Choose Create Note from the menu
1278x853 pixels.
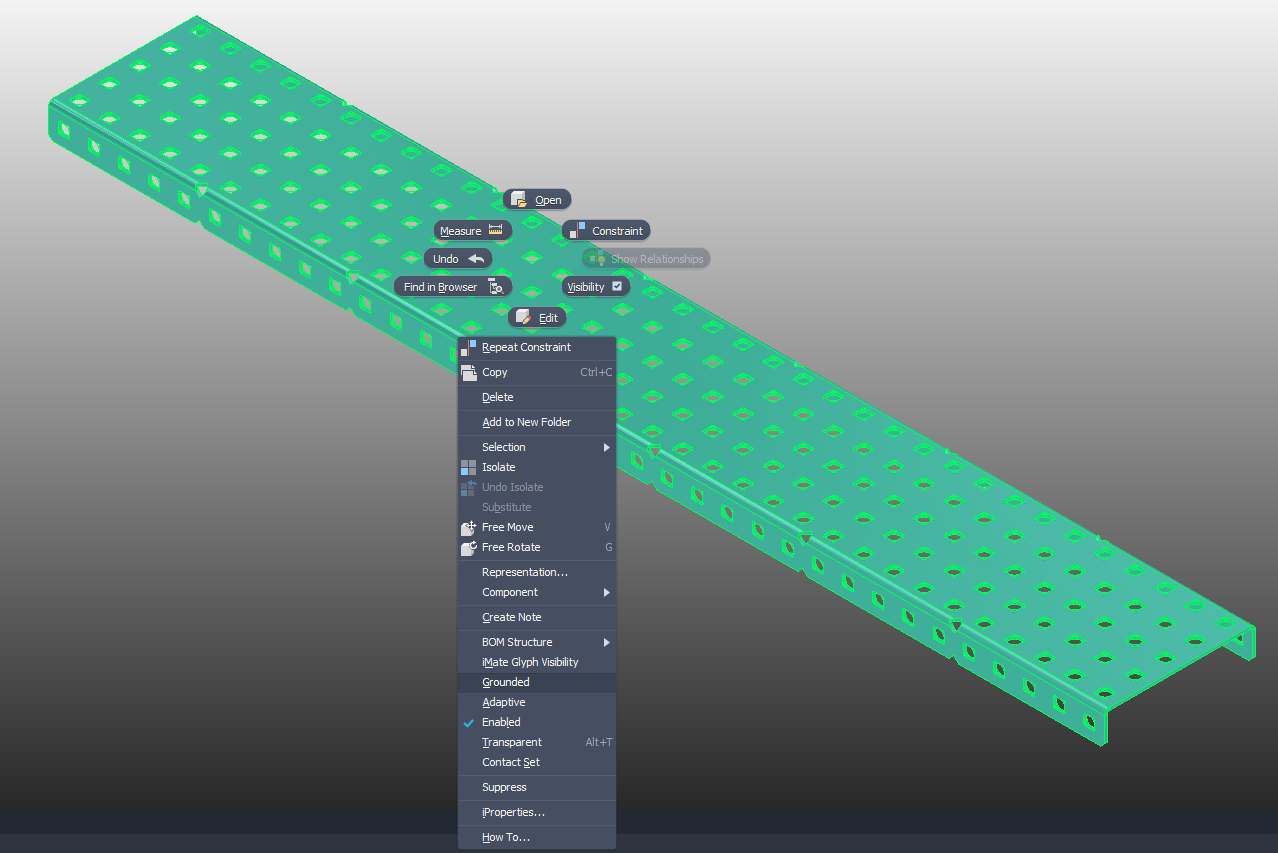537,617
